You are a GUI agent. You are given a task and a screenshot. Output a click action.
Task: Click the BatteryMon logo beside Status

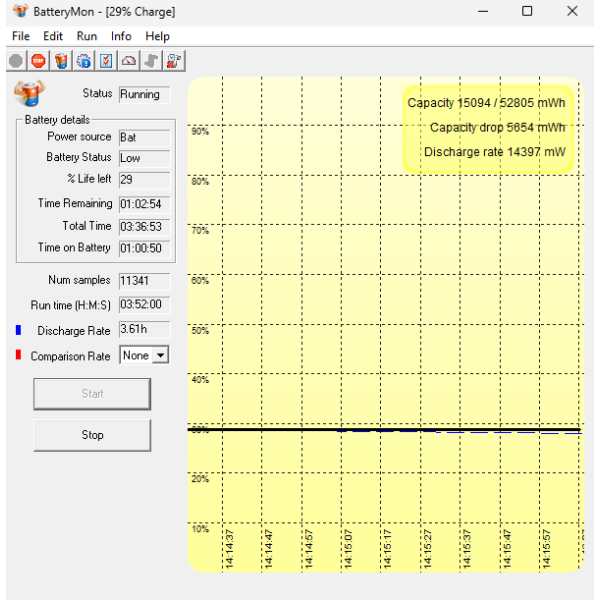29,93
